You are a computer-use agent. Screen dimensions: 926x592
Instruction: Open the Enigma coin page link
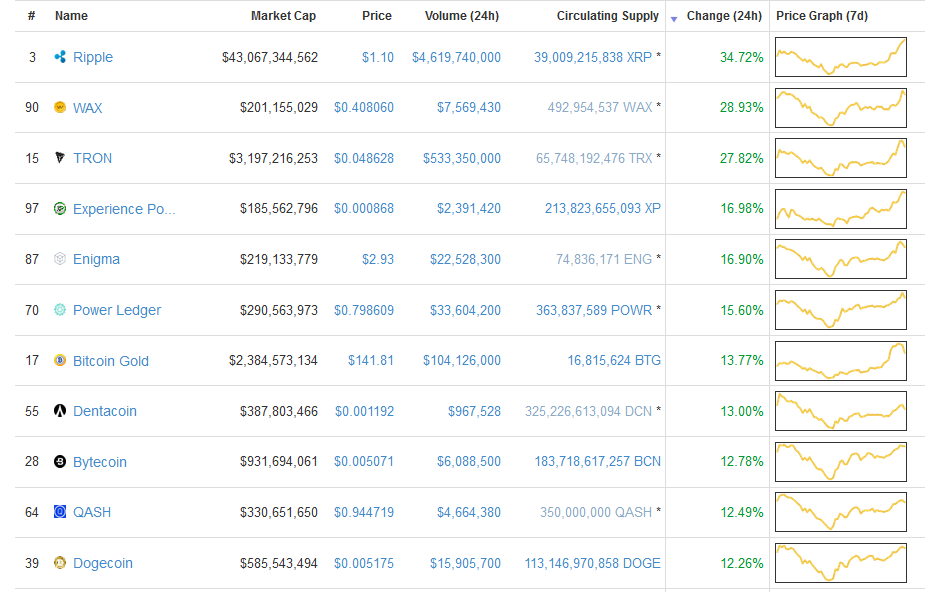click(96, 259)
